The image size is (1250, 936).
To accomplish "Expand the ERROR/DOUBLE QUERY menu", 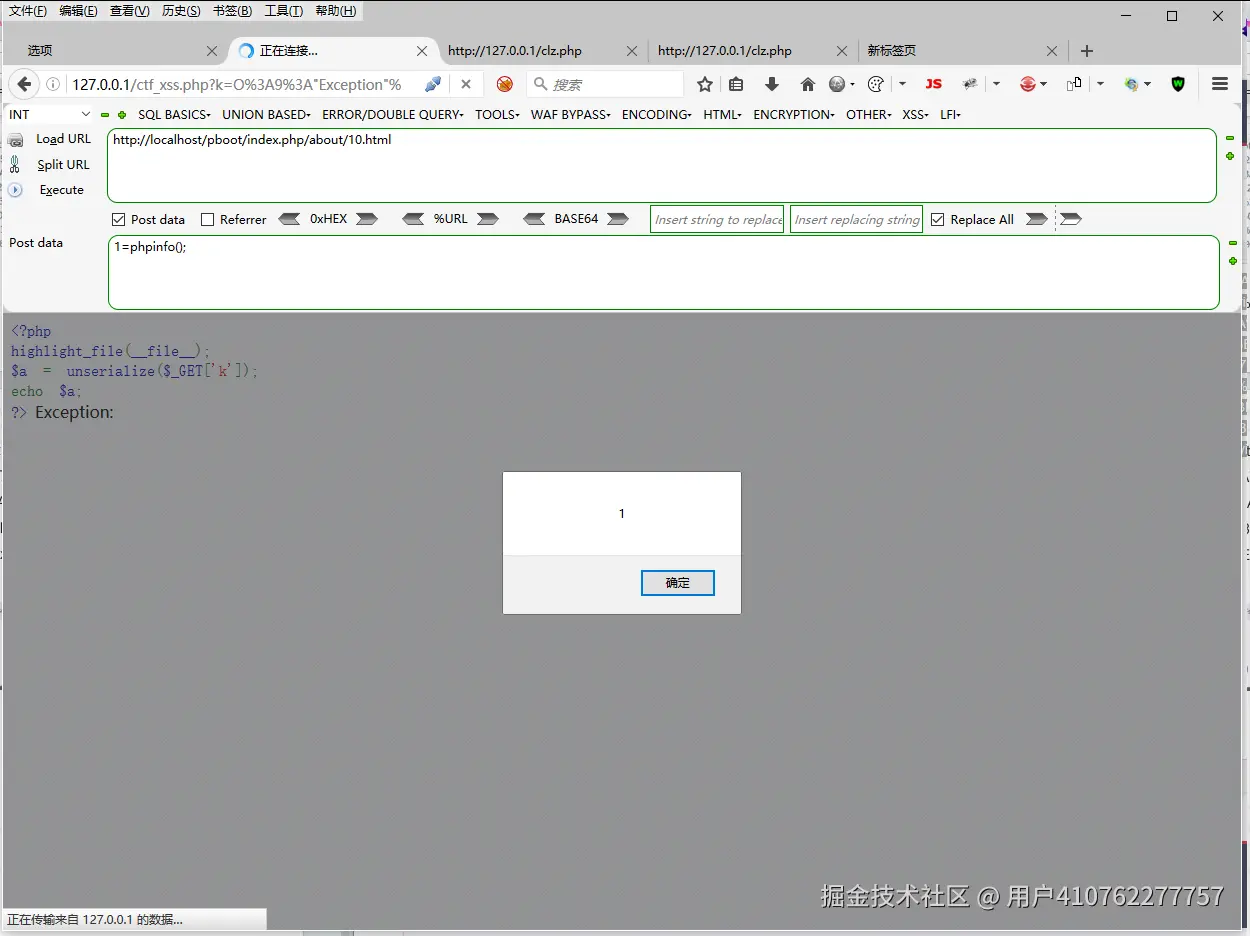I will (393, 115).
